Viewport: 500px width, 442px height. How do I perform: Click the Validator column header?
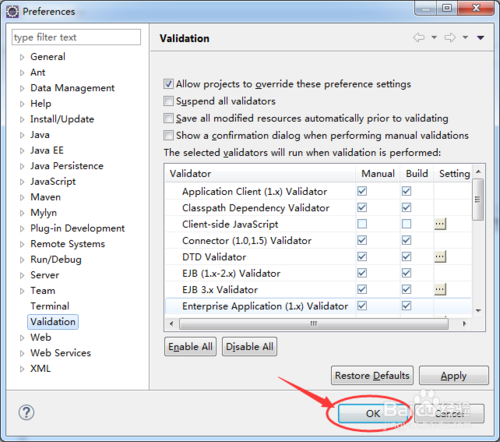pyautogui.click(x=260, y=173)
